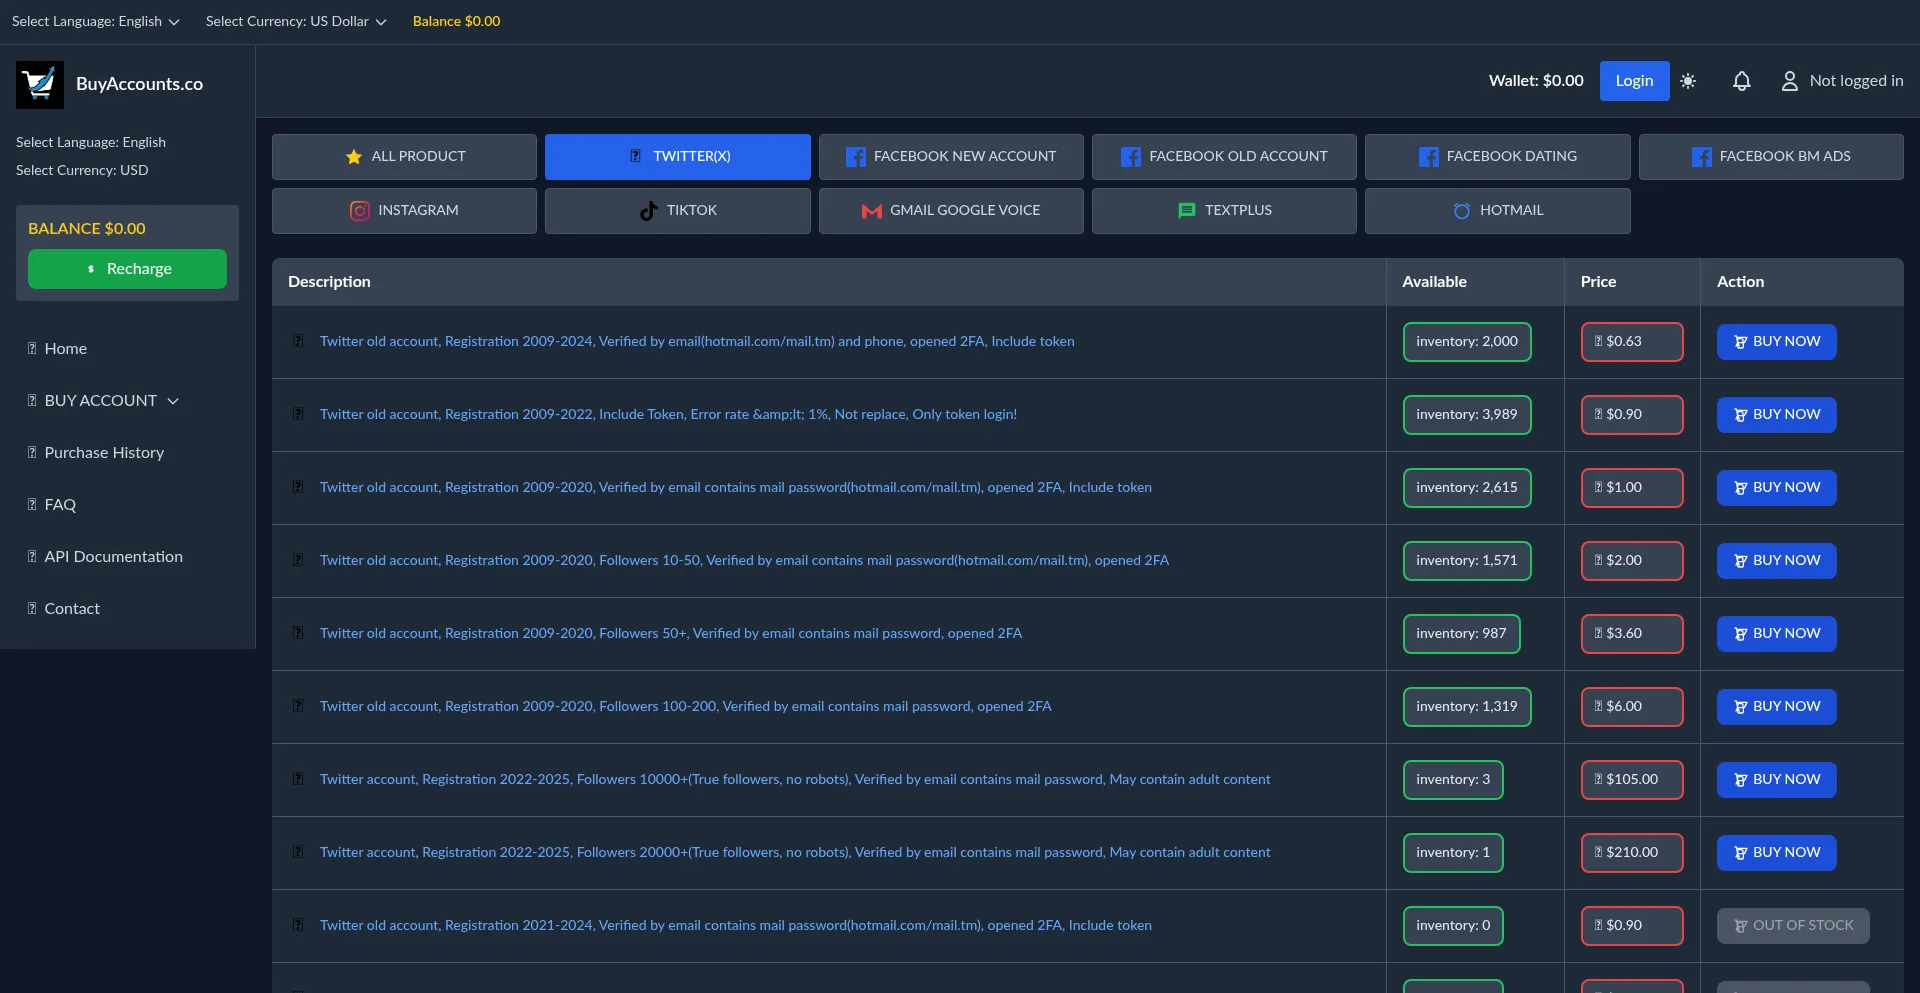Open the API Documentation sidebar link
The height and width of the screenshot is (993, 1920).
[113, 556]
